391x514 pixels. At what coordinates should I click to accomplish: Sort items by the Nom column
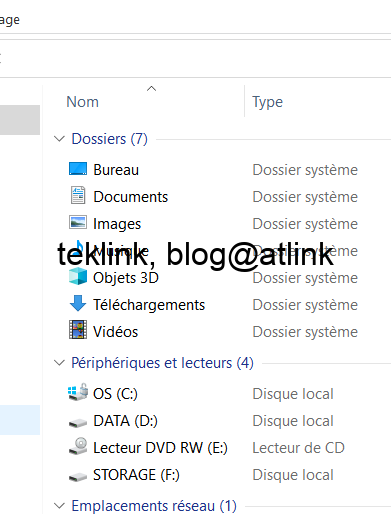tap(82, 102)
